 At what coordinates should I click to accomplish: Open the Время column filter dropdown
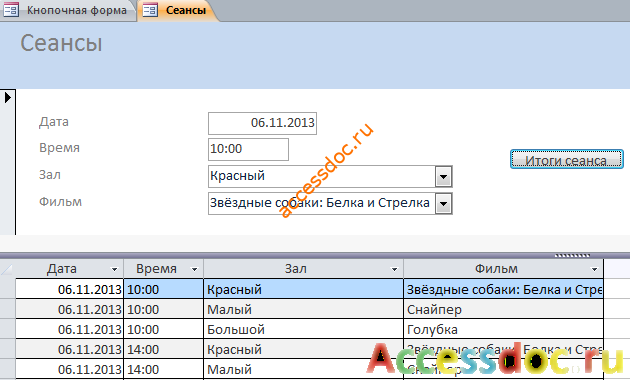(x=194, y=269)
